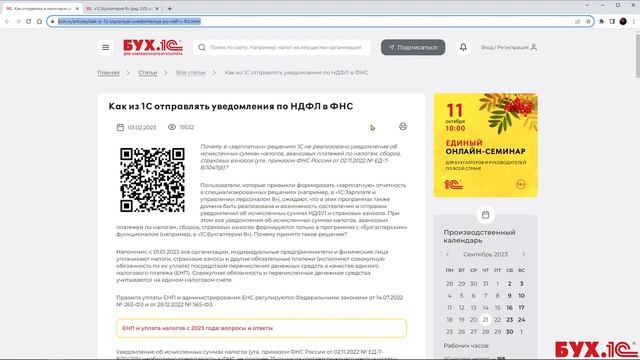The height and width of the screenshot is (360, 640).
Task: Go back in browser history
Action: click(x=7, y=21)
